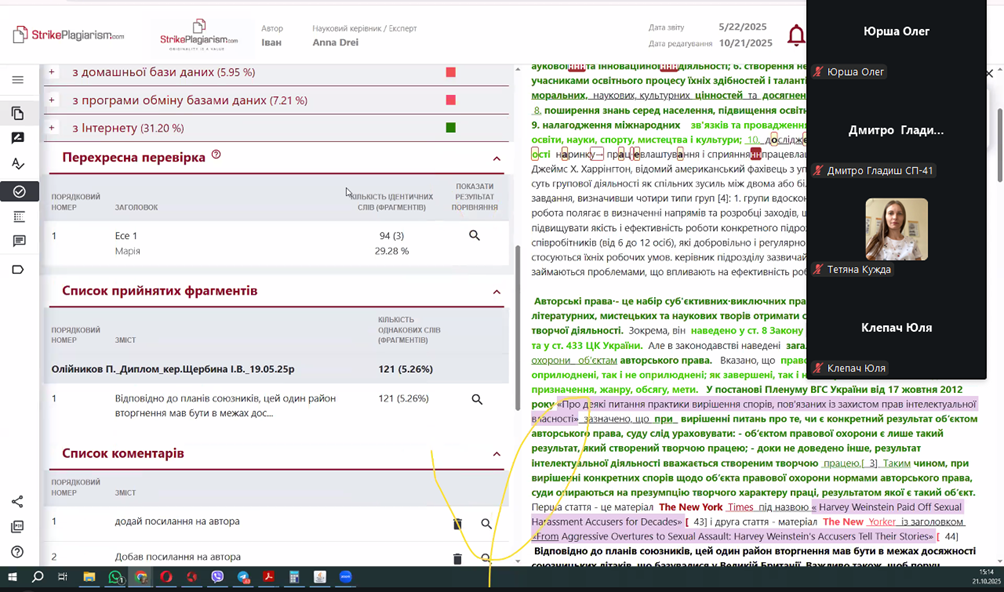Click the notification bell icon

click(796, 36)
